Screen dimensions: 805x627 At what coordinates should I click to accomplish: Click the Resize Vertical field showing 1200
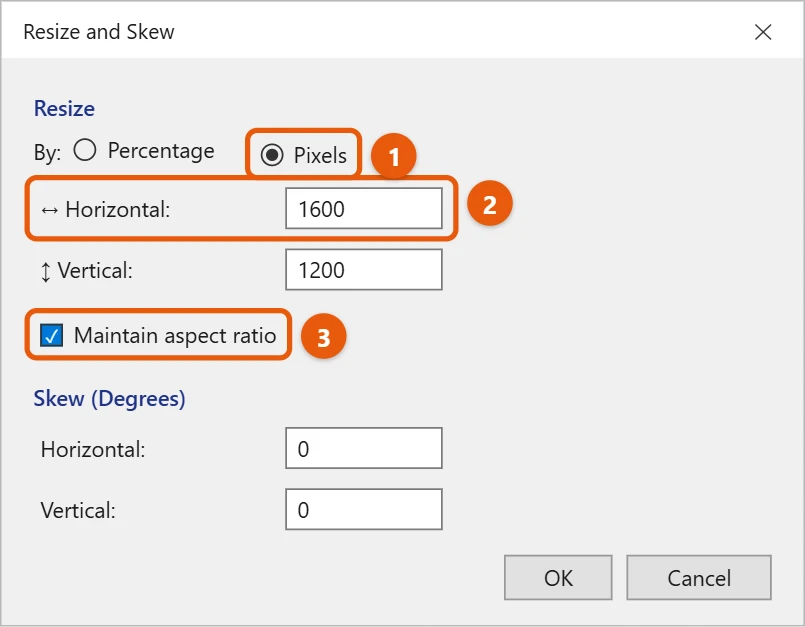[x=363, y=270]
